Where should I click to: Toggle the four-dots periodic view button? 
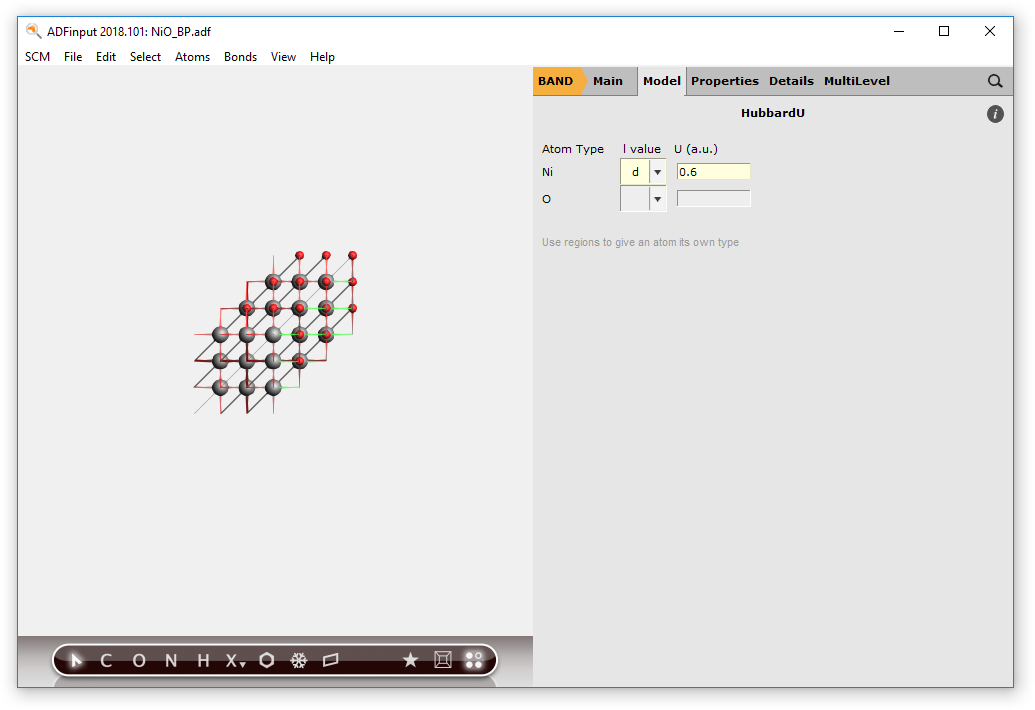pos(474,660)
